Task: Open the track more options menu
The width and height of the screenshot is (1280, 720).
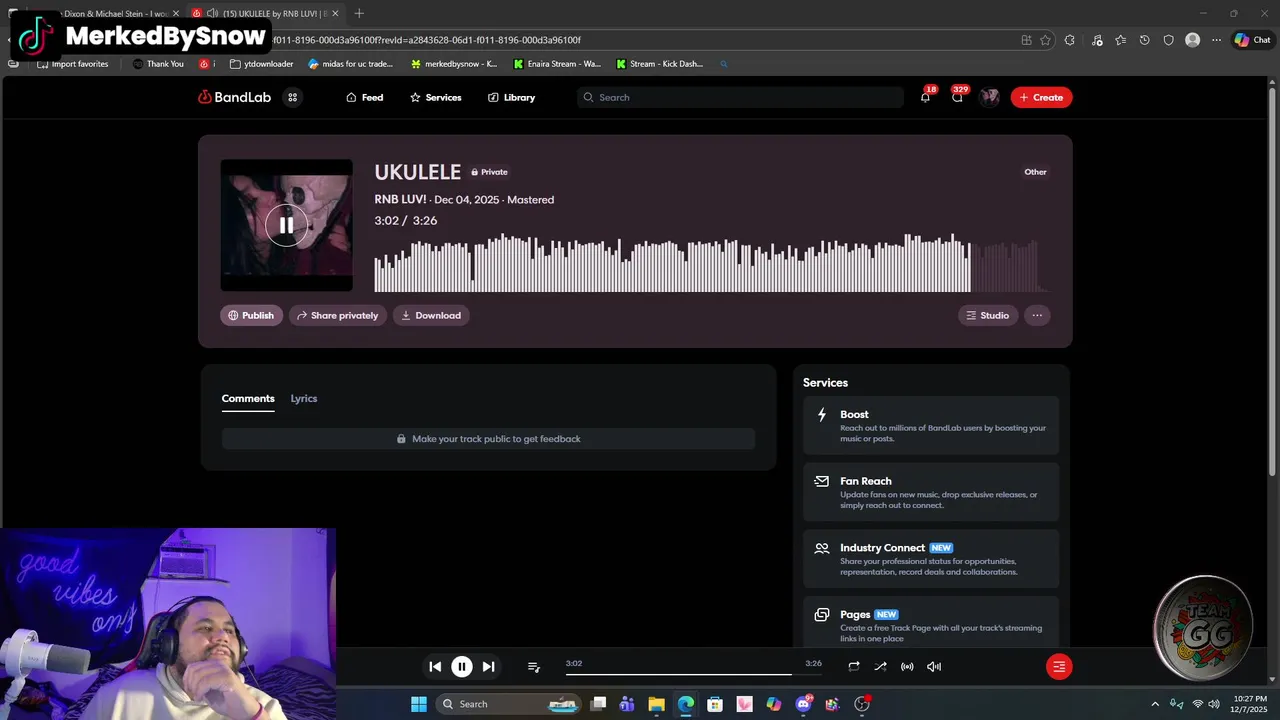Action: (x=1037, y=315)
